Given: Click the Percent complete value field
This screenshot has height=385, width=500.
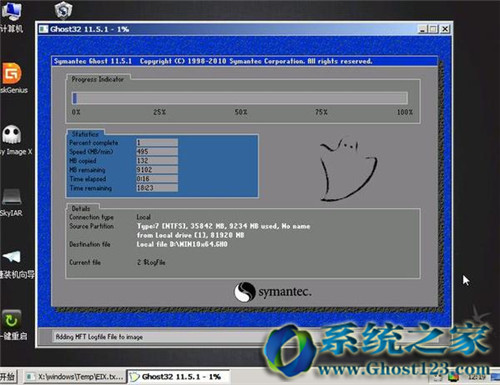Looking at the screenshot, I should 157,143.
